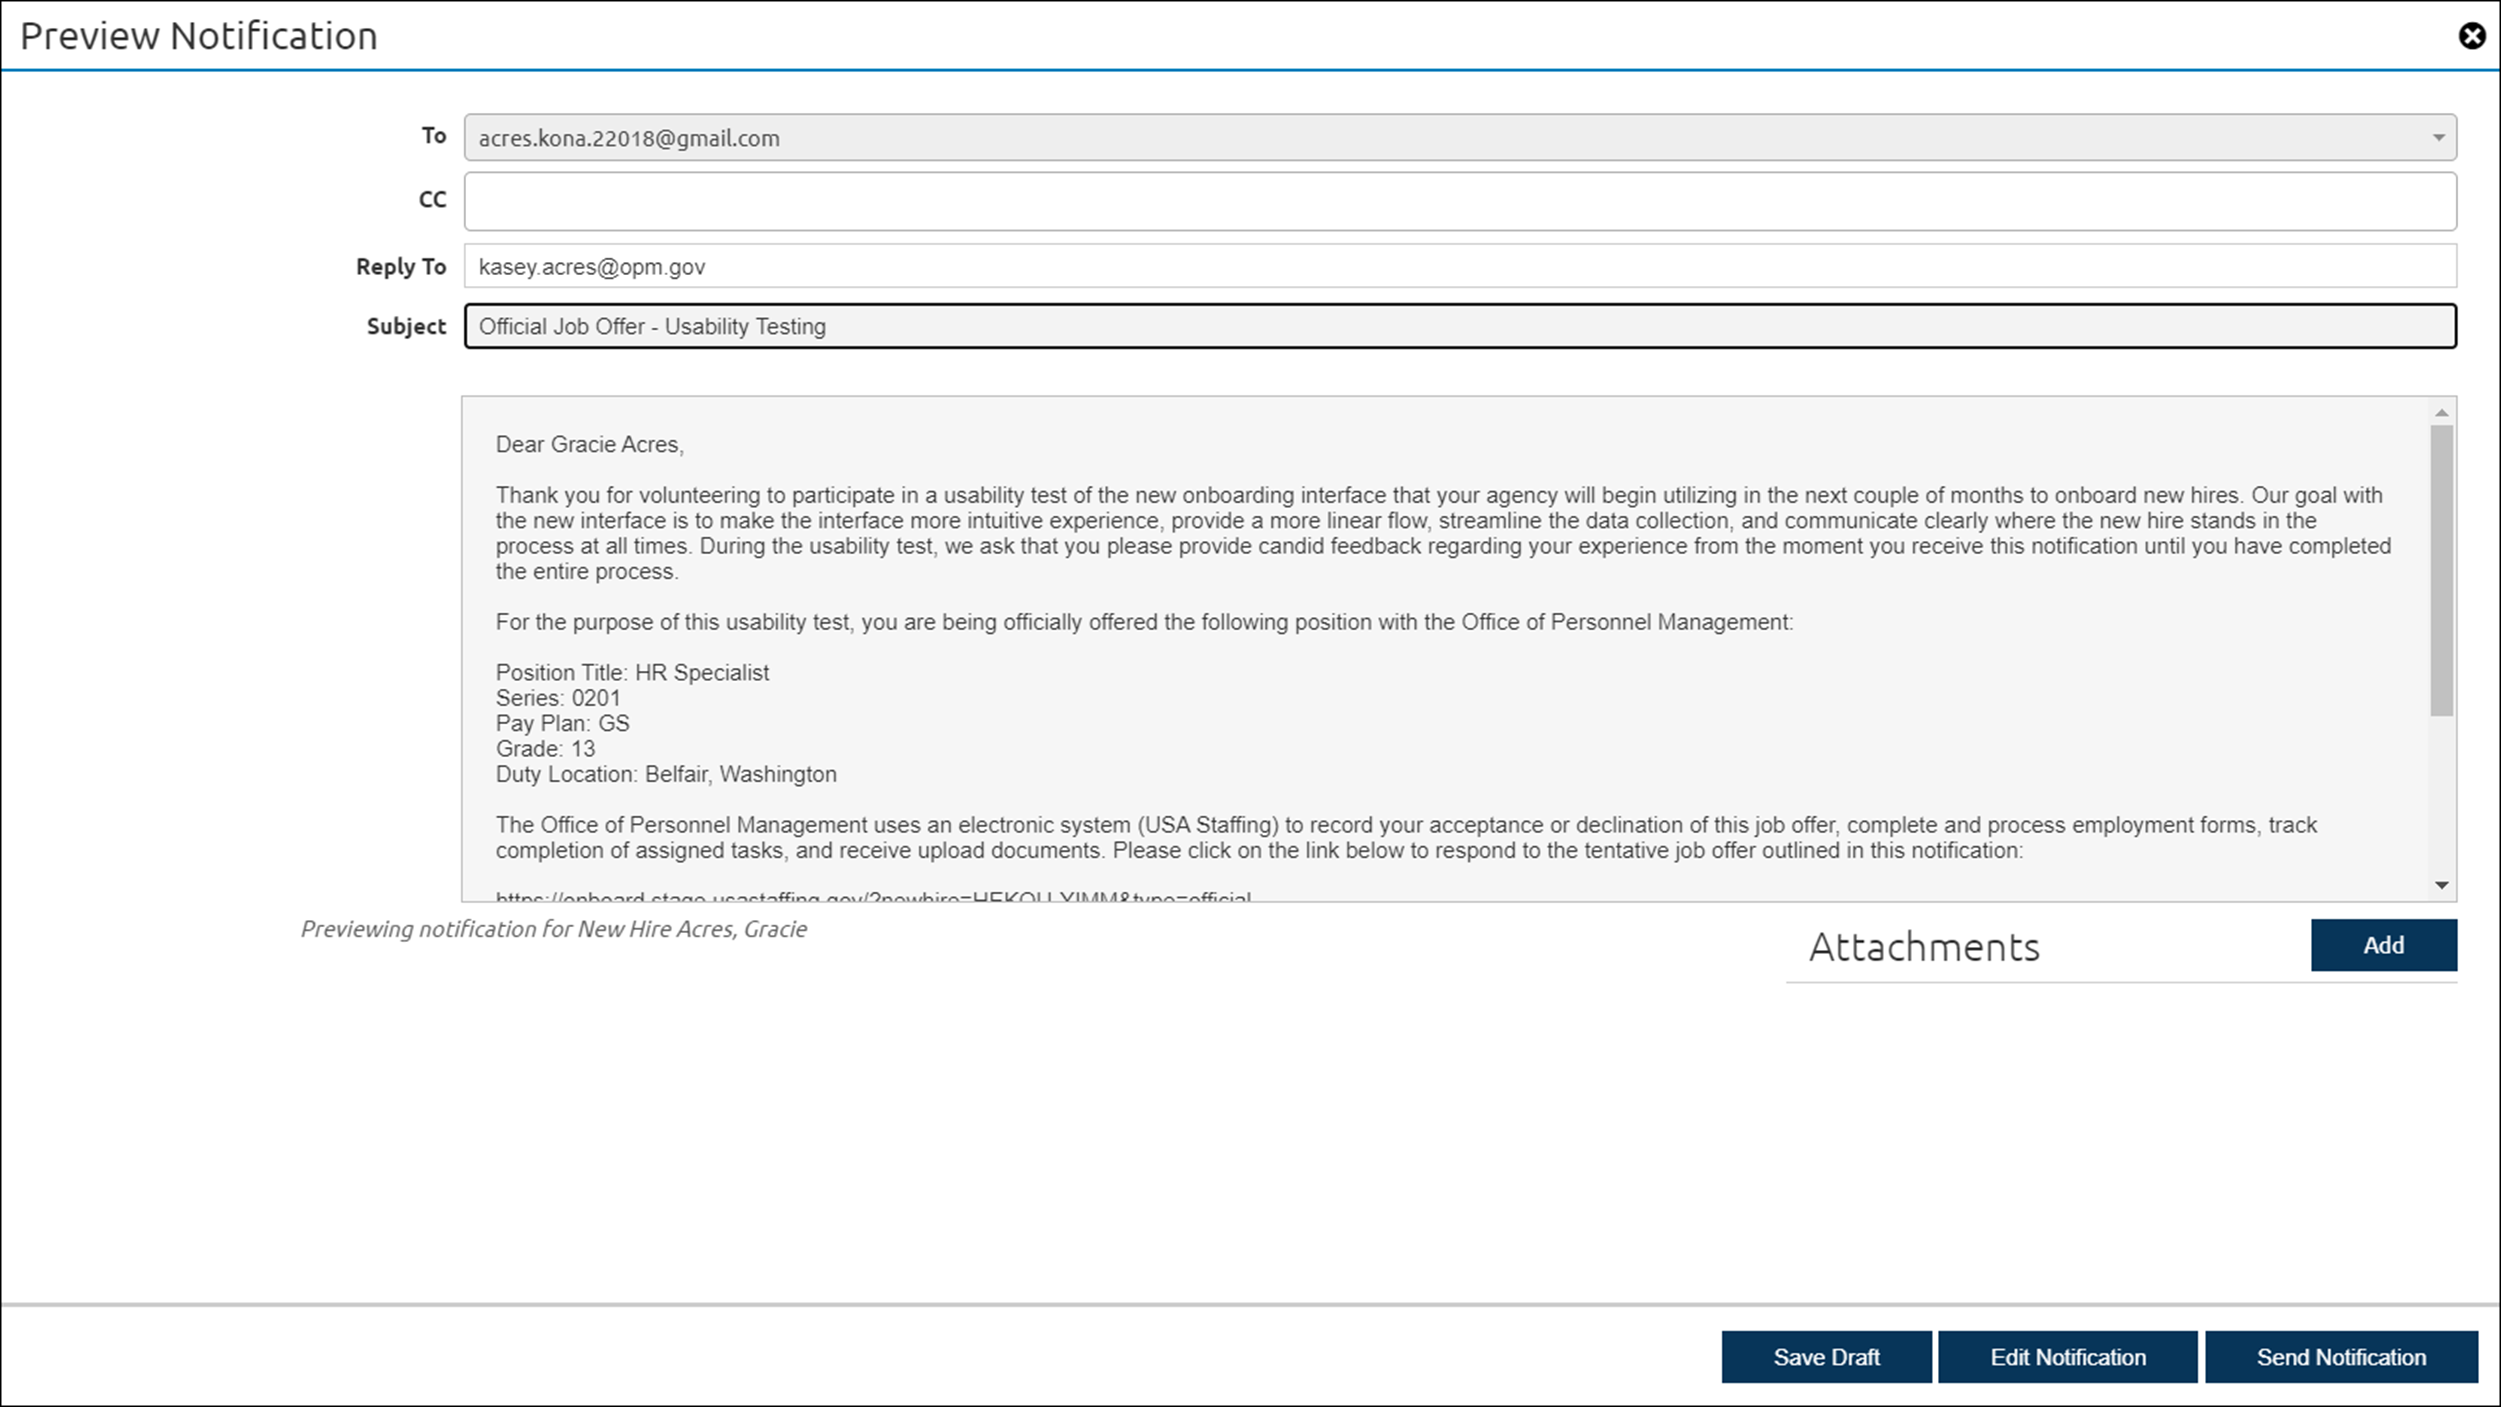
Task: Click Edit Notification
Action: click(2067, 1357)
